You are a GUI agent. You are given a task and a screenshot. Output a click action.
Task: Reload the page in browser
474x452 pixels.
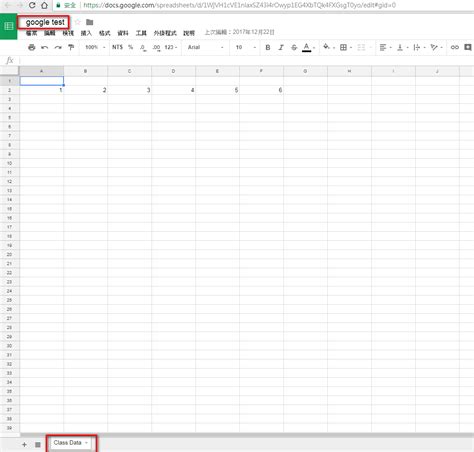tap(32, 5)
